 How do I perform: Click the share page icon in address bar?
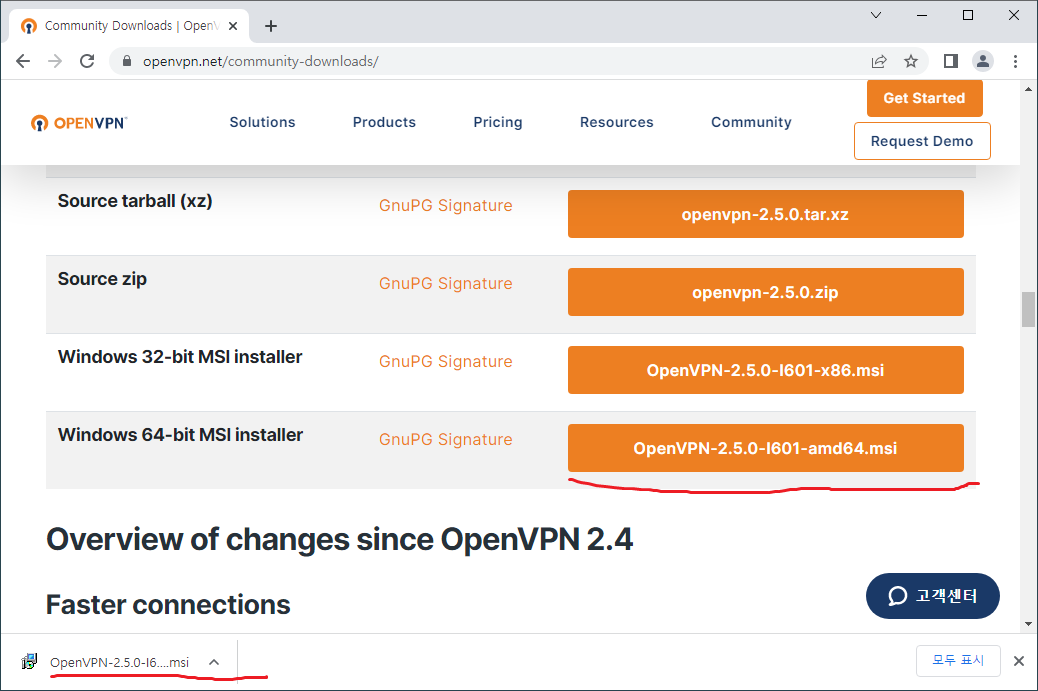pyautogui.click(x=878, y=62)
